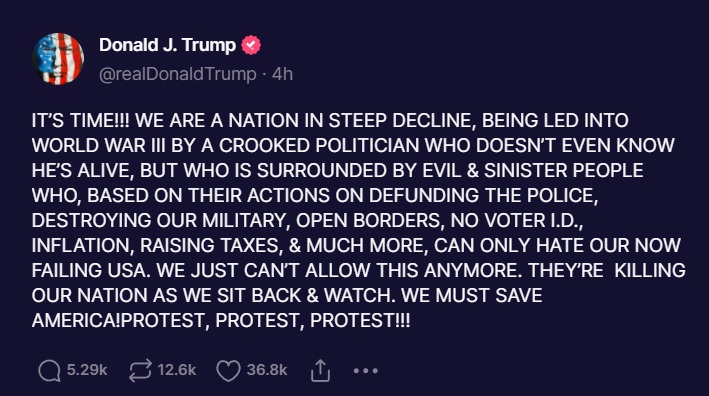View the 5.29k replies count

point(87,370)
